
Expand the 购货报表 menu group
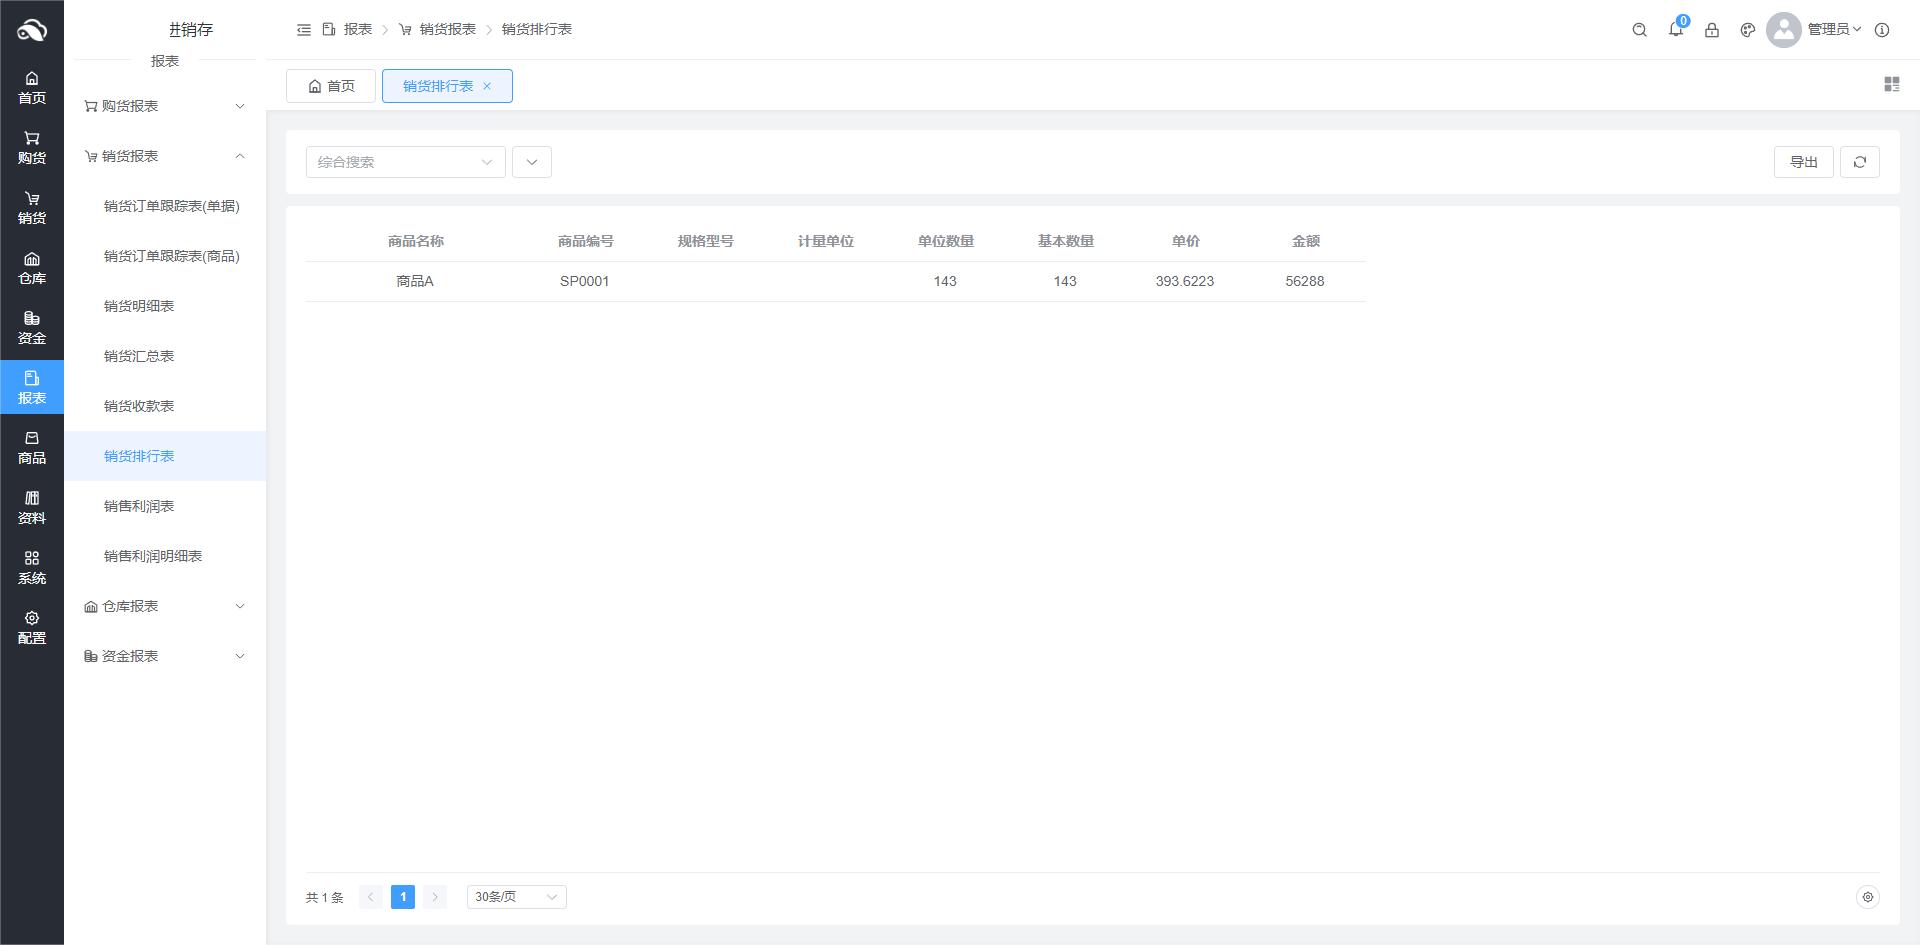click(x=165, y=106)
